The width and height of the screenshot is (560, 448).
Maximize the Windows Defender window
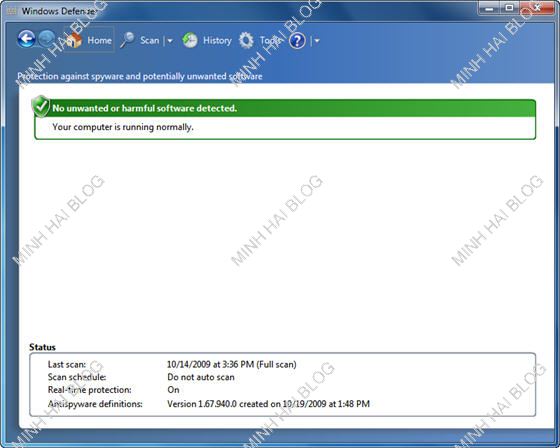[510, 8]
